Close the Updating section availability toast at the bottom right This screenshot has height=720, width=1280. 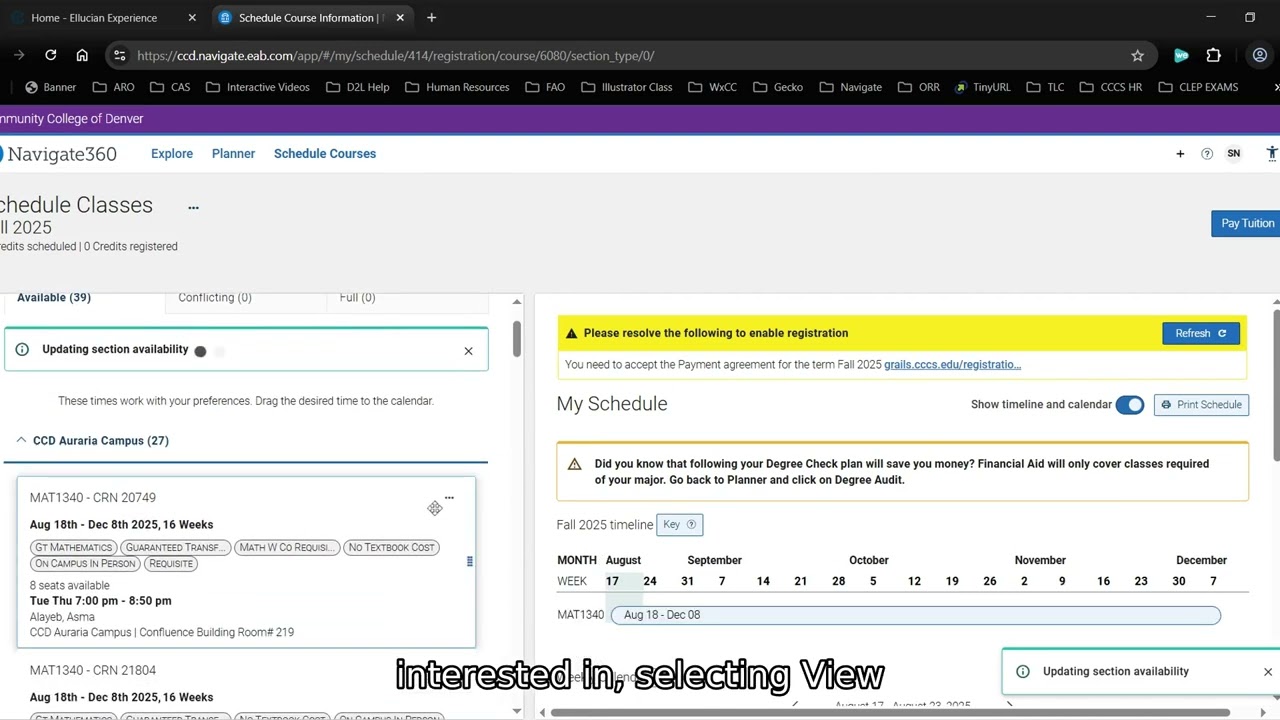(1268, 672)
